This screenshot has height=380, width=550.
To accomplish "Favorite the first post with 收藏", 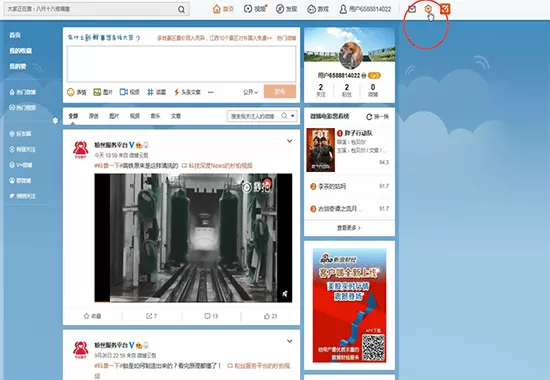I will (x=93, y=316).
